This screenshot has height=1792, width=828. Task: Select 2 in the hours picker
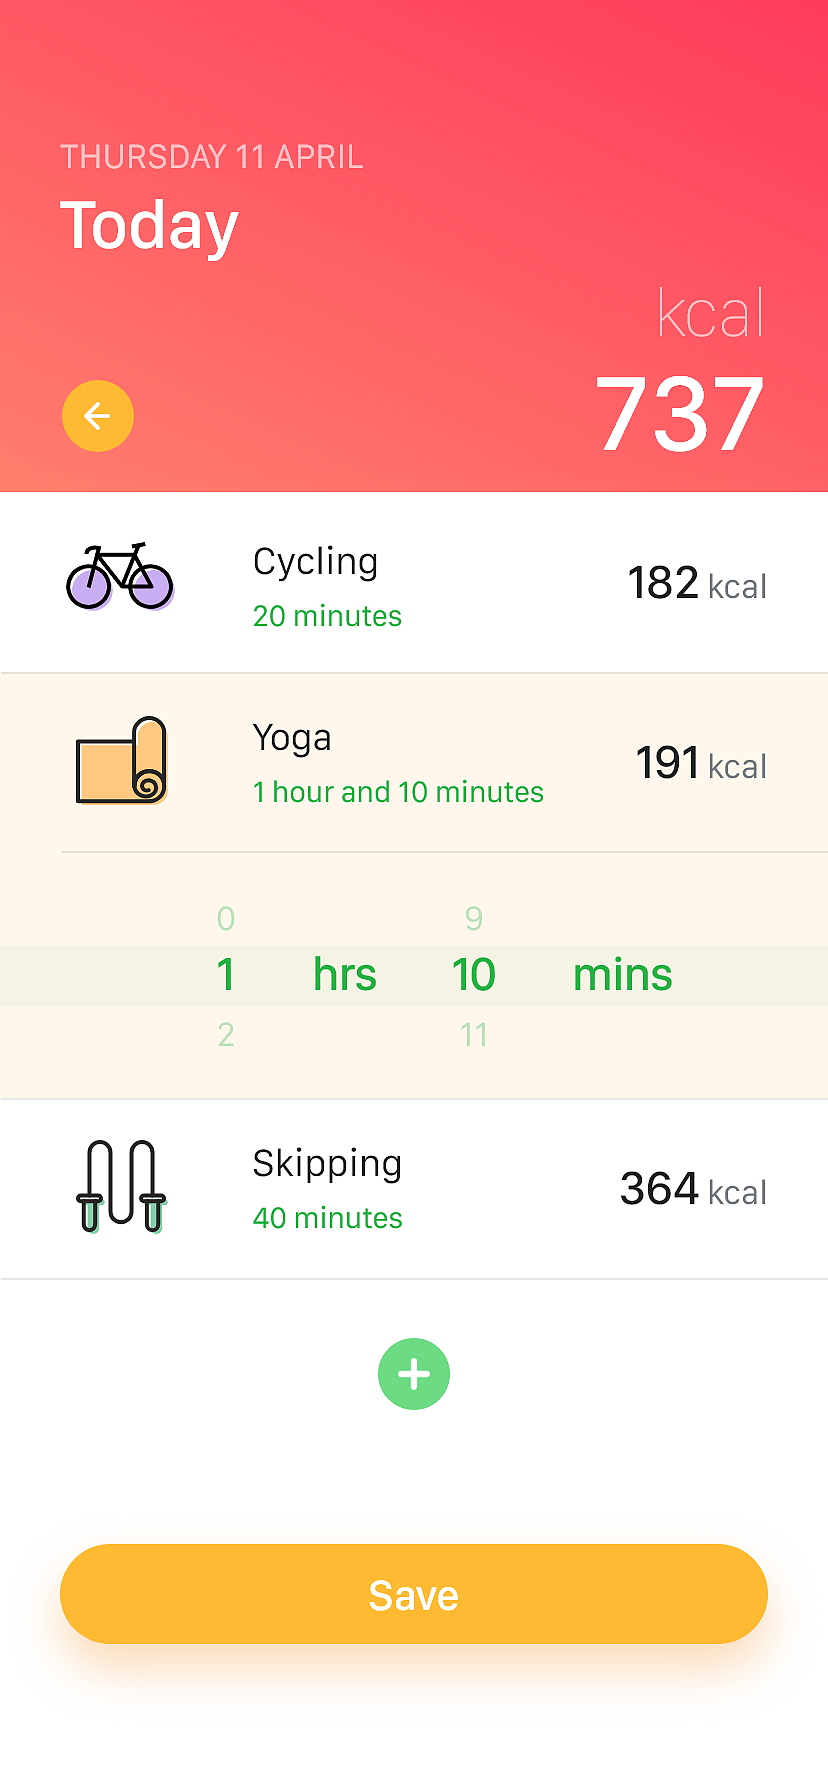[226, 1034]
